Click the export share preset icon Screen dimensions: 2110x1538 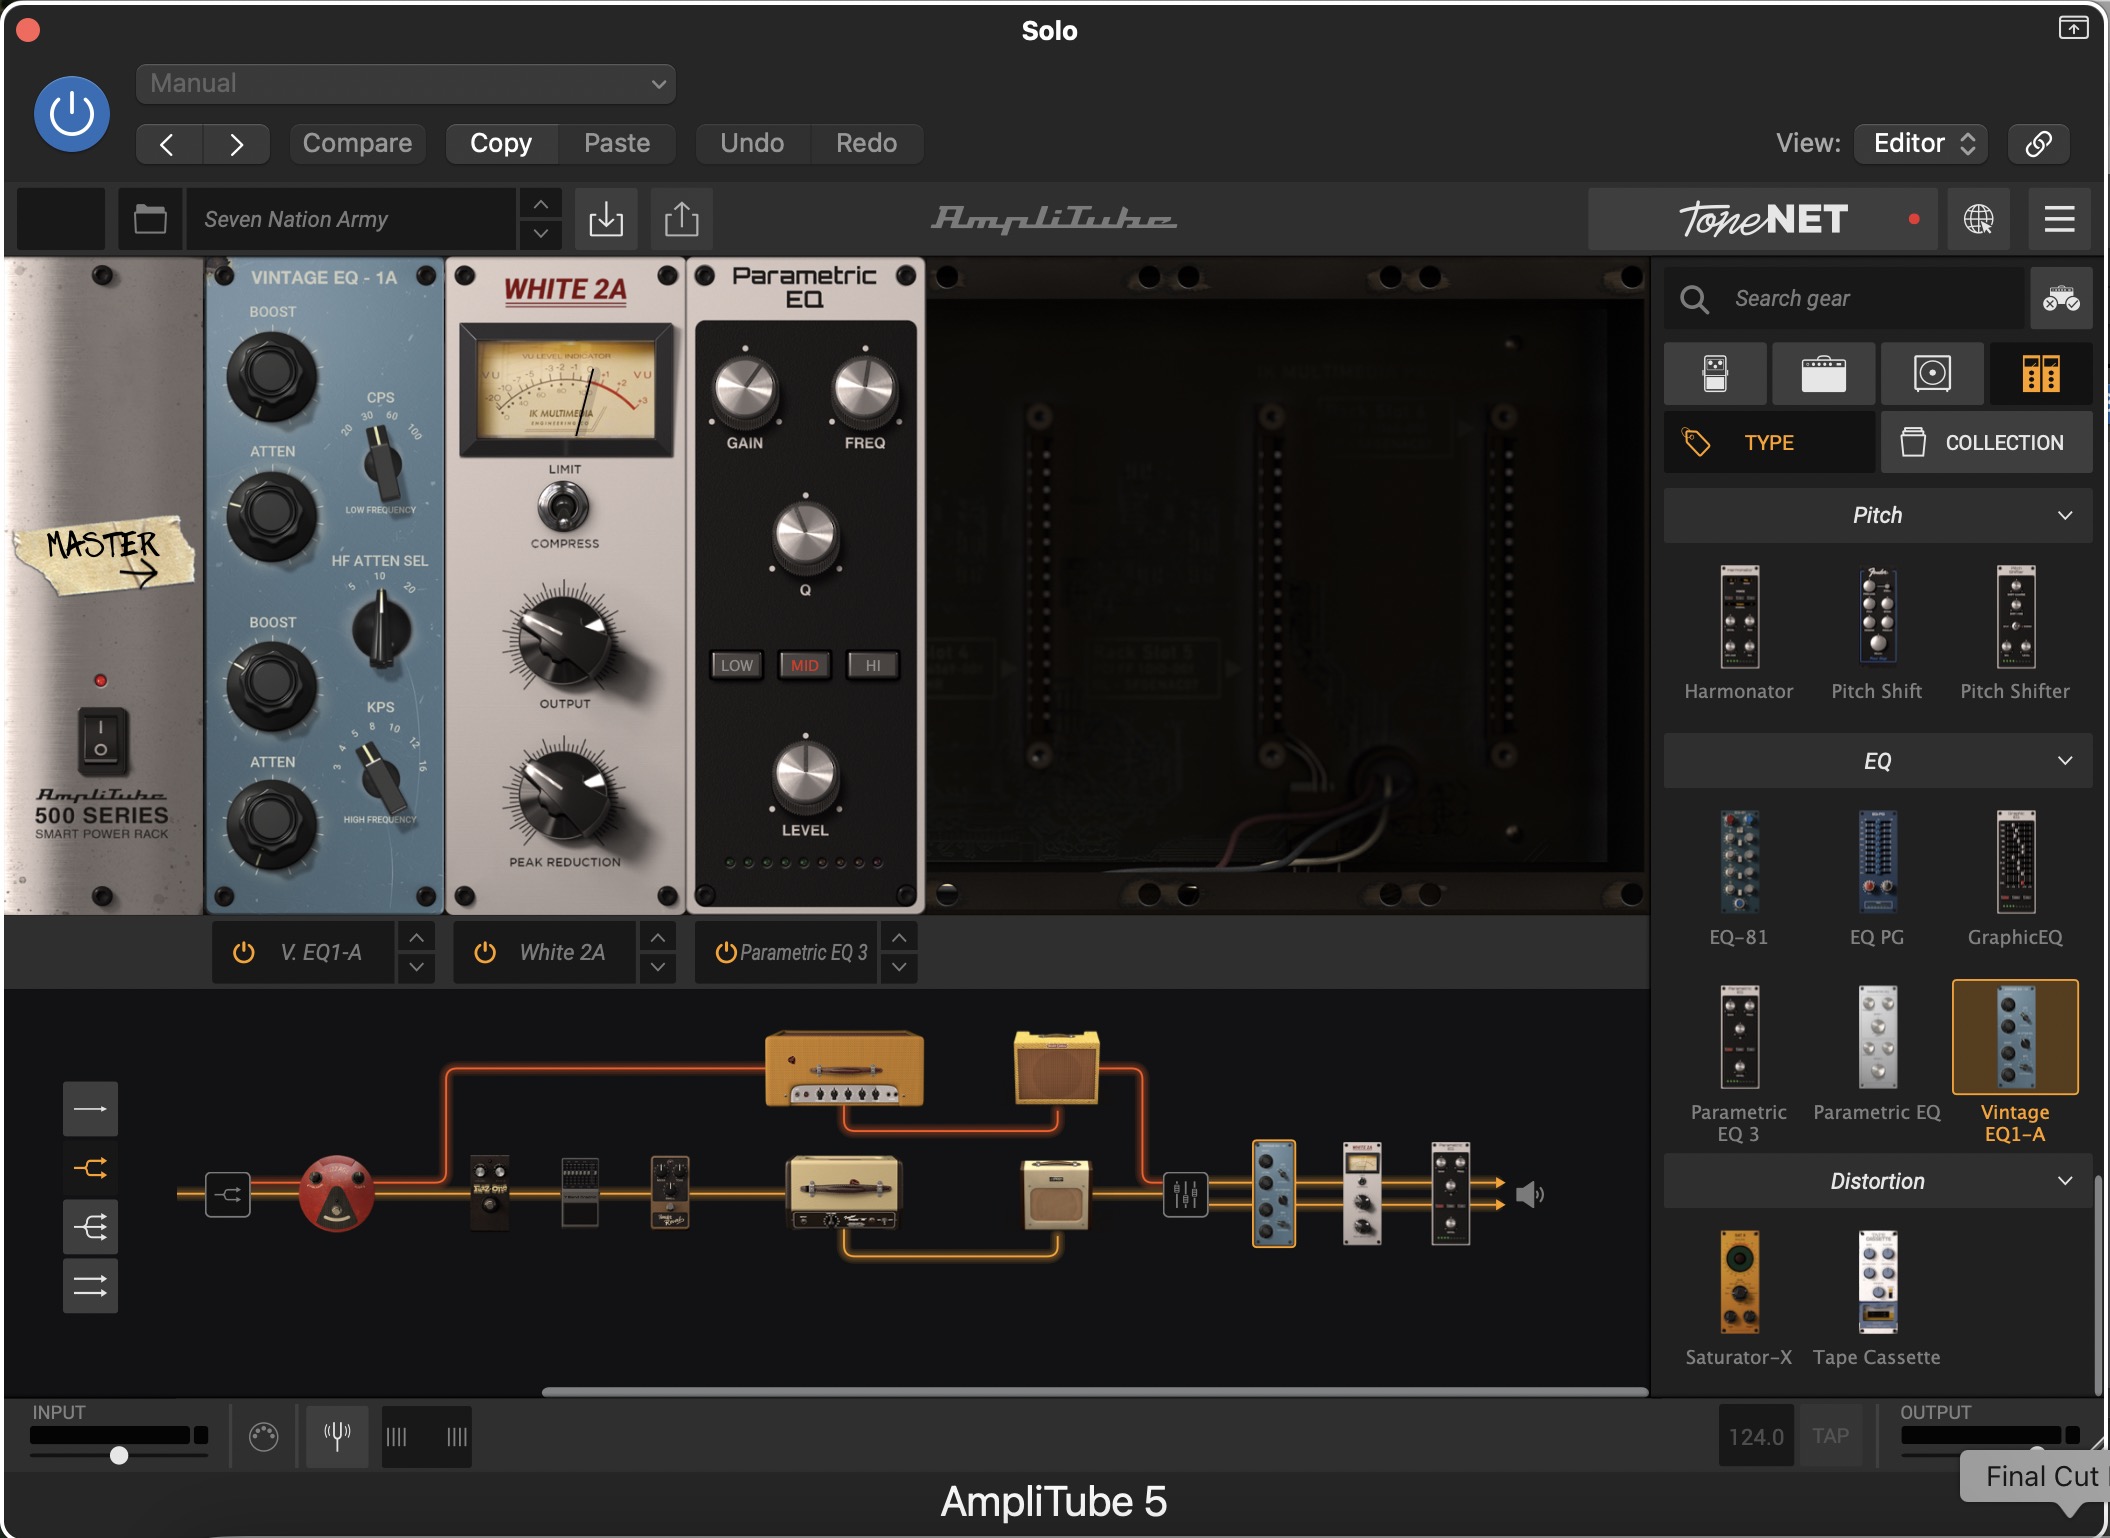681,218
